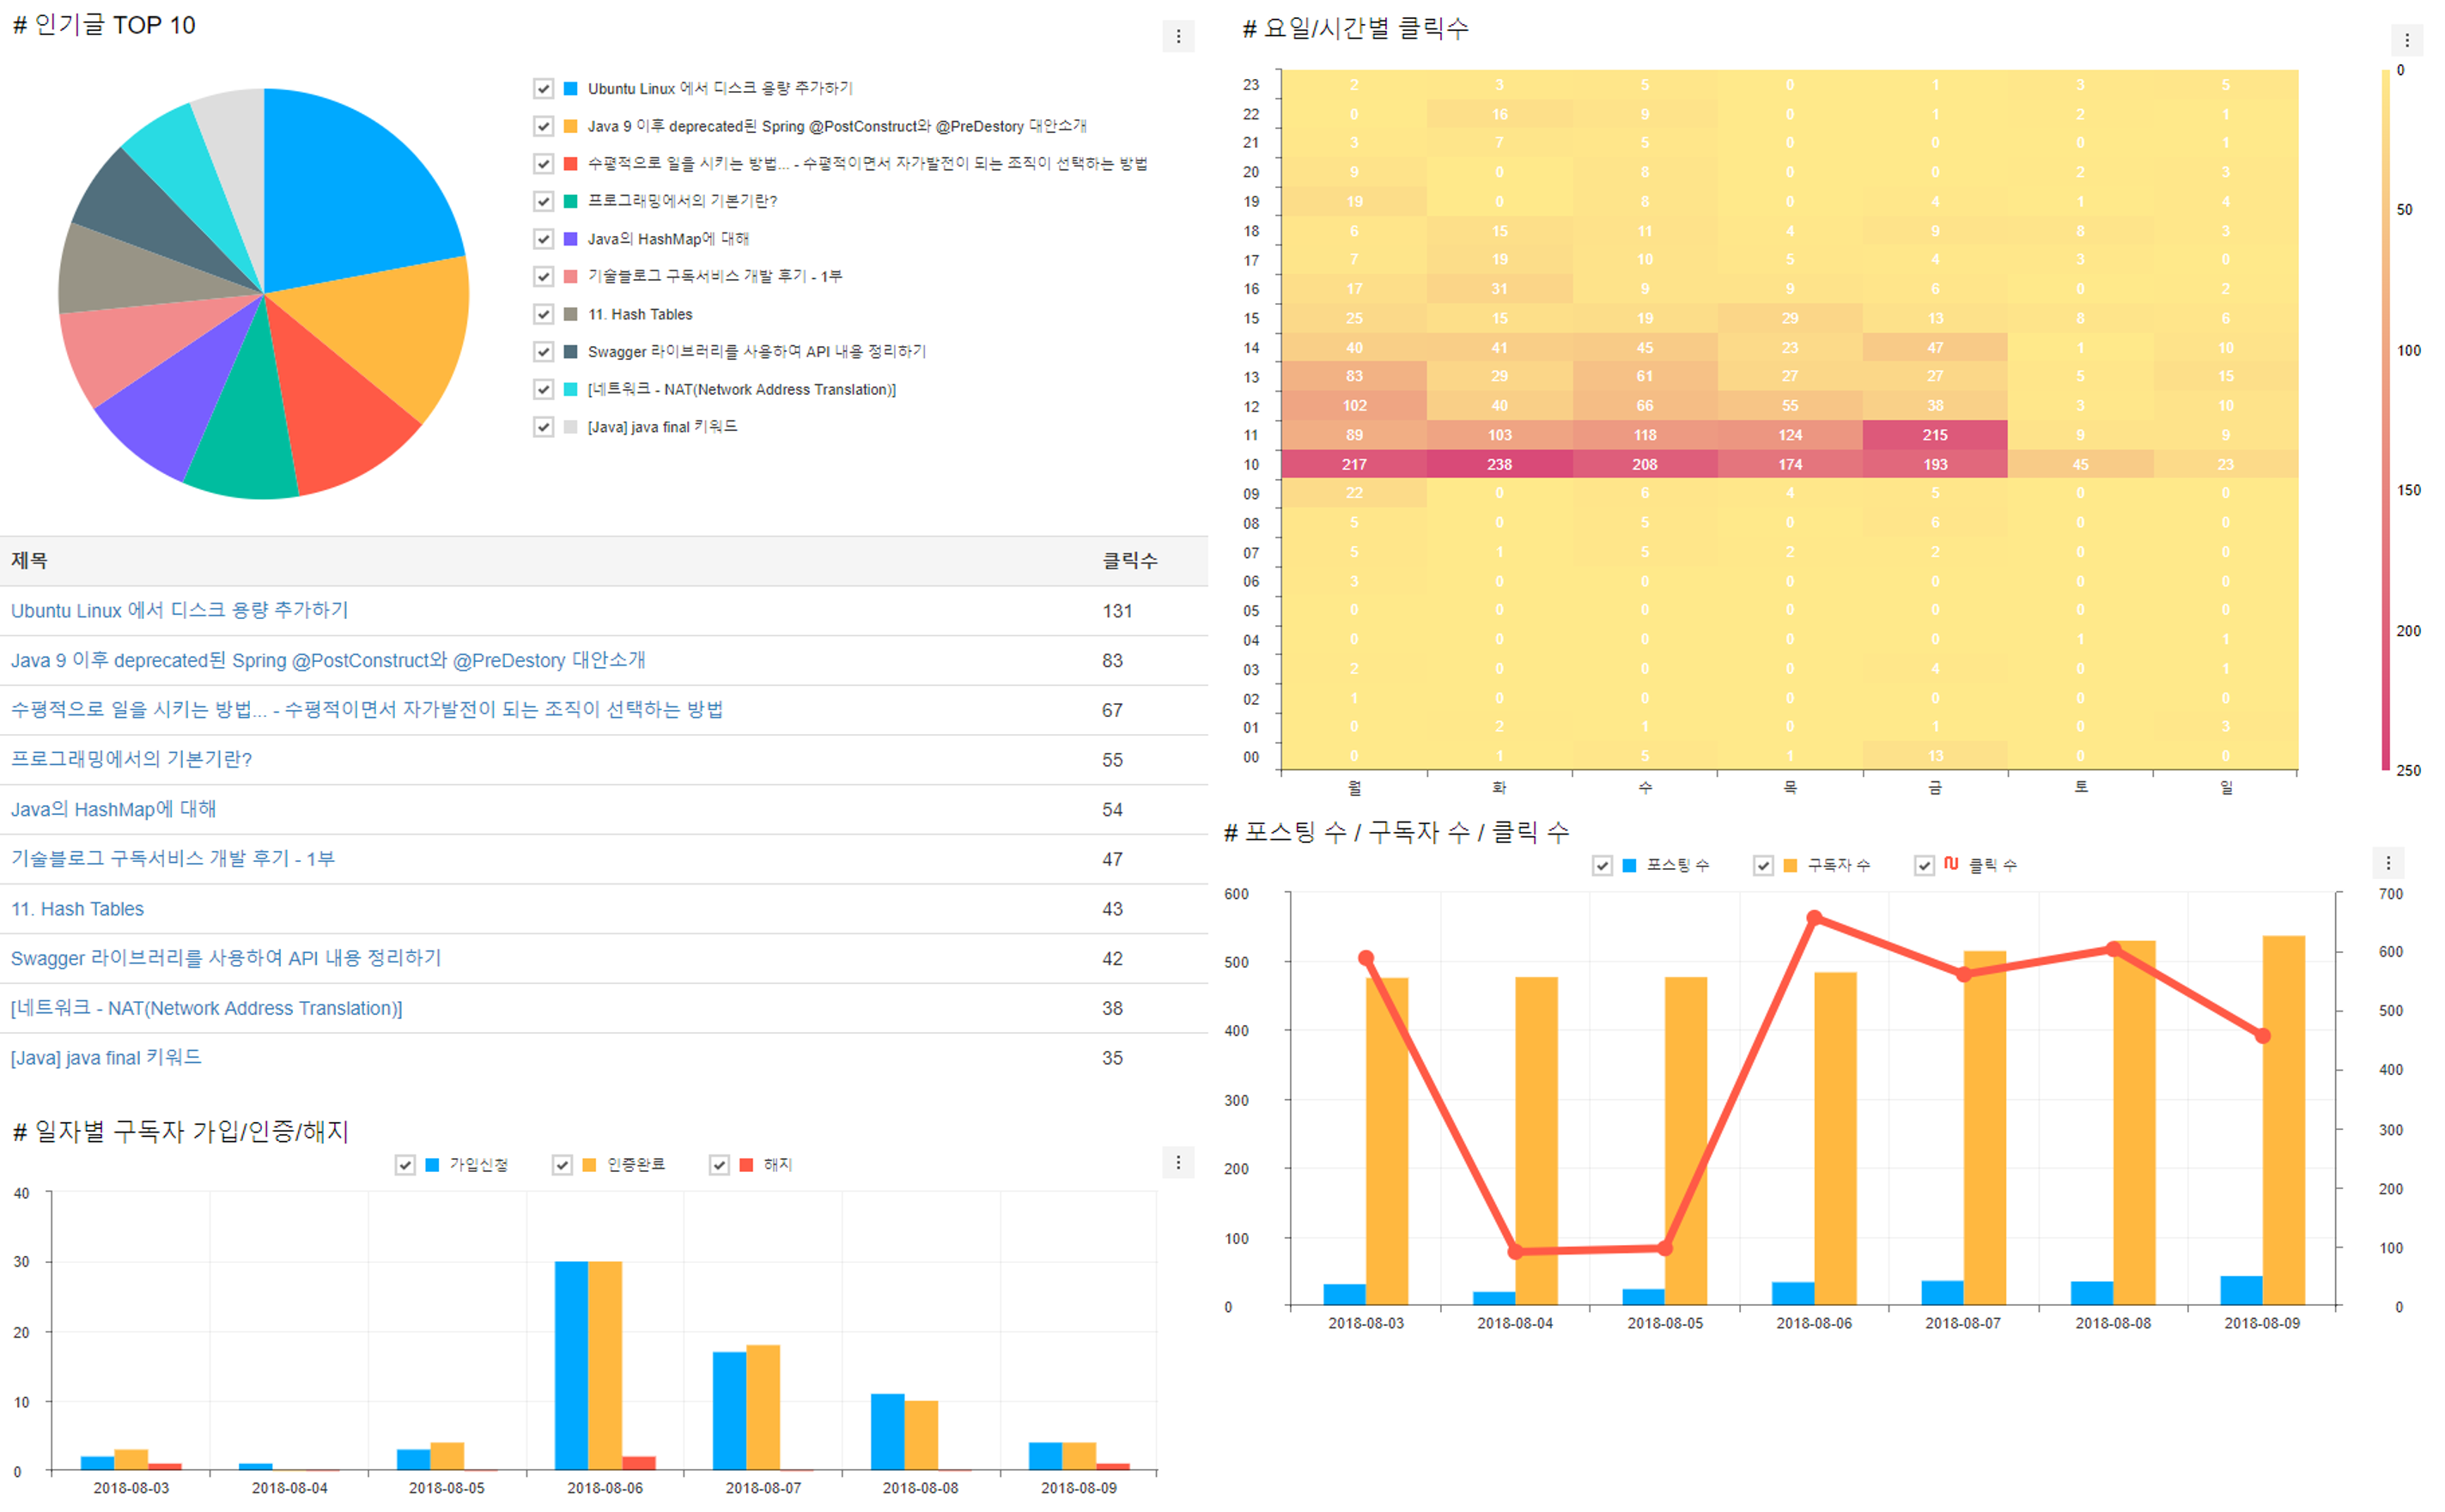Toggle the 네트워크 NAT legend checkbox
Screen dimensions: 2445x1512
(x=543, y=389)
